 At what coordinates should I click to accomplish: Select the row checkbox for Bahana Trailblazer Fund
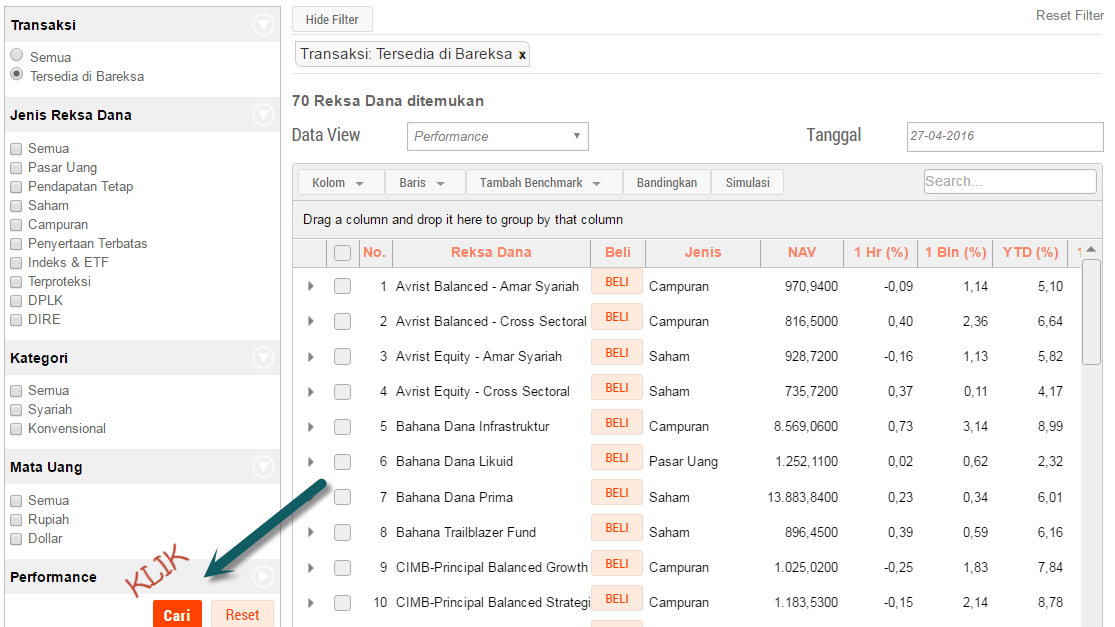click(342, 532)
